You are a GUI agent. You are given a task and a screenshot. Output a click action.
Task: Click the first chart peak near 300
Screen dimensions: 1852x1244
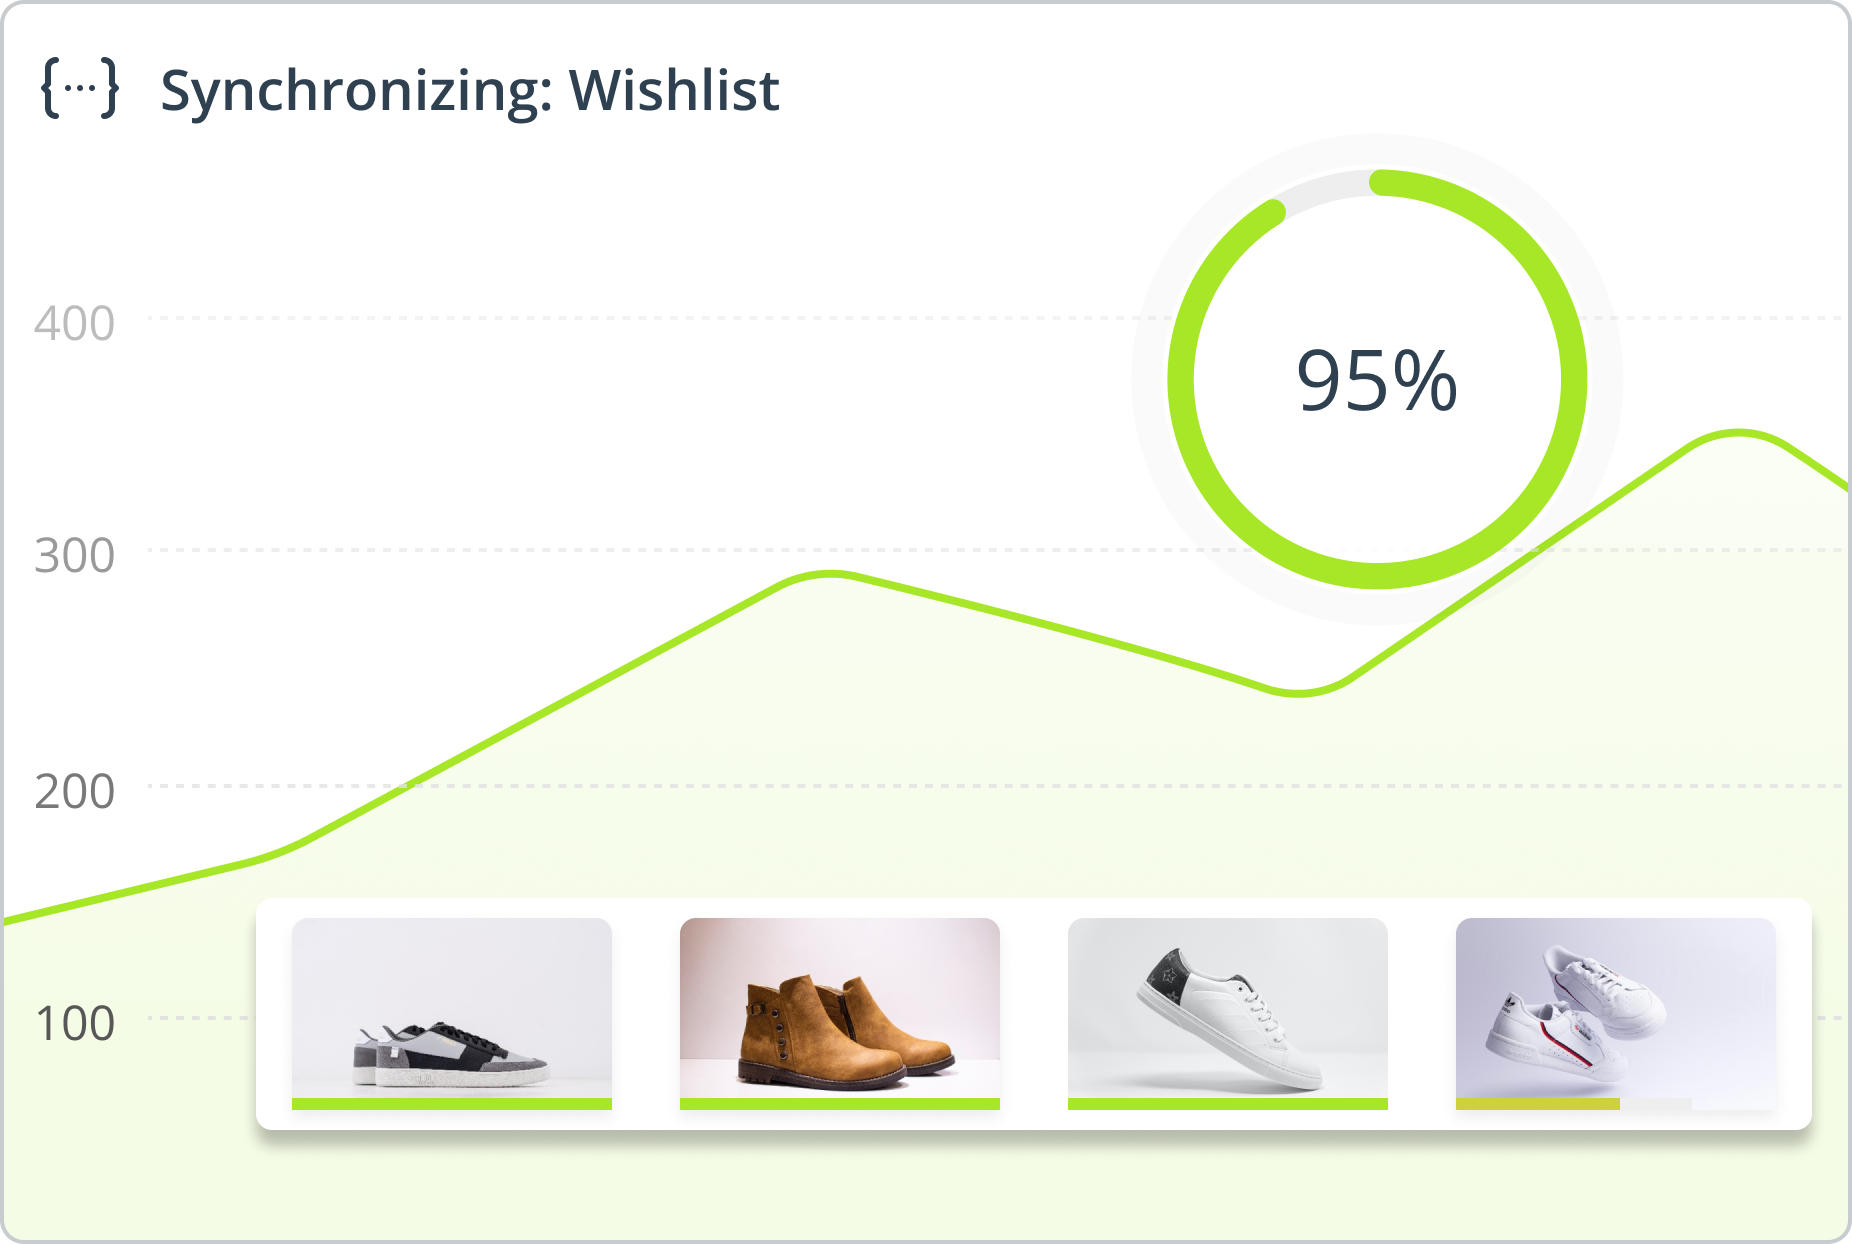[831, 574]
